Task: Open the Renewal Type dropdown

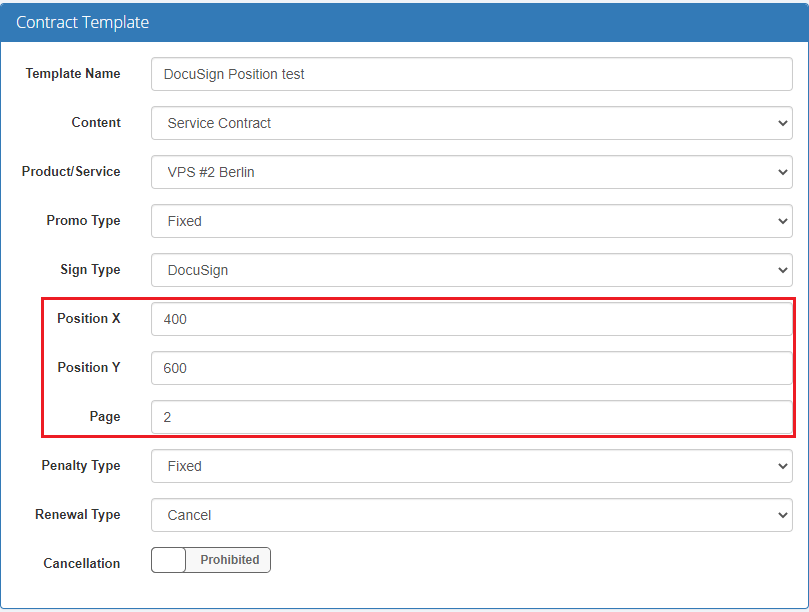Action: (472, 516)
